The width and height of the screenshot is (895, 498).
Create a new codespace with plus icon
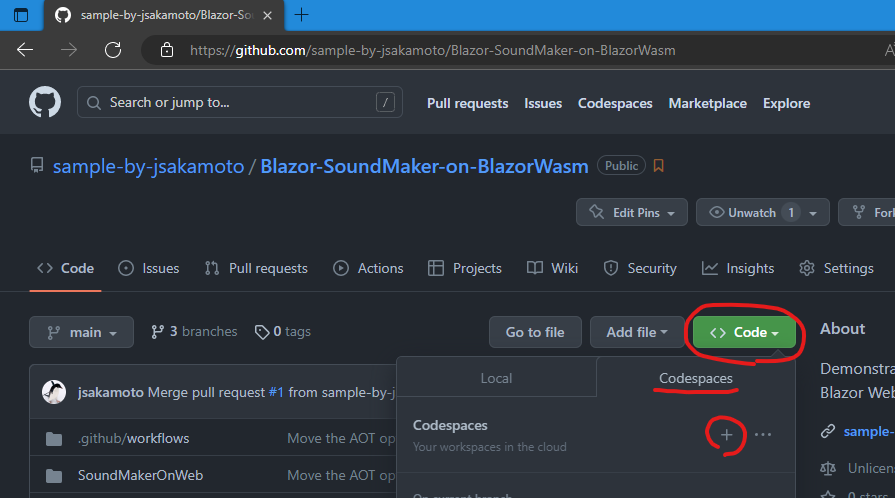726,435
